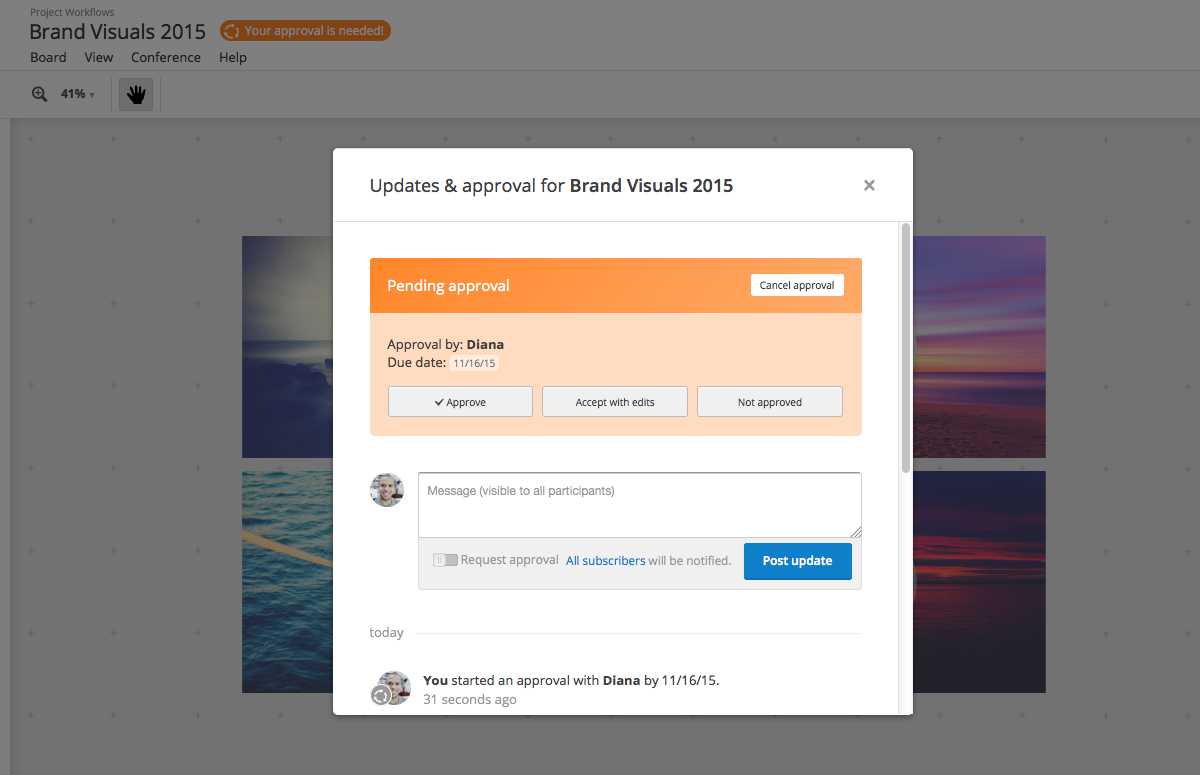Viewport: 1200px width, 775px height.
Task: Select the Hand pan tool
Action: pos(136,93)
